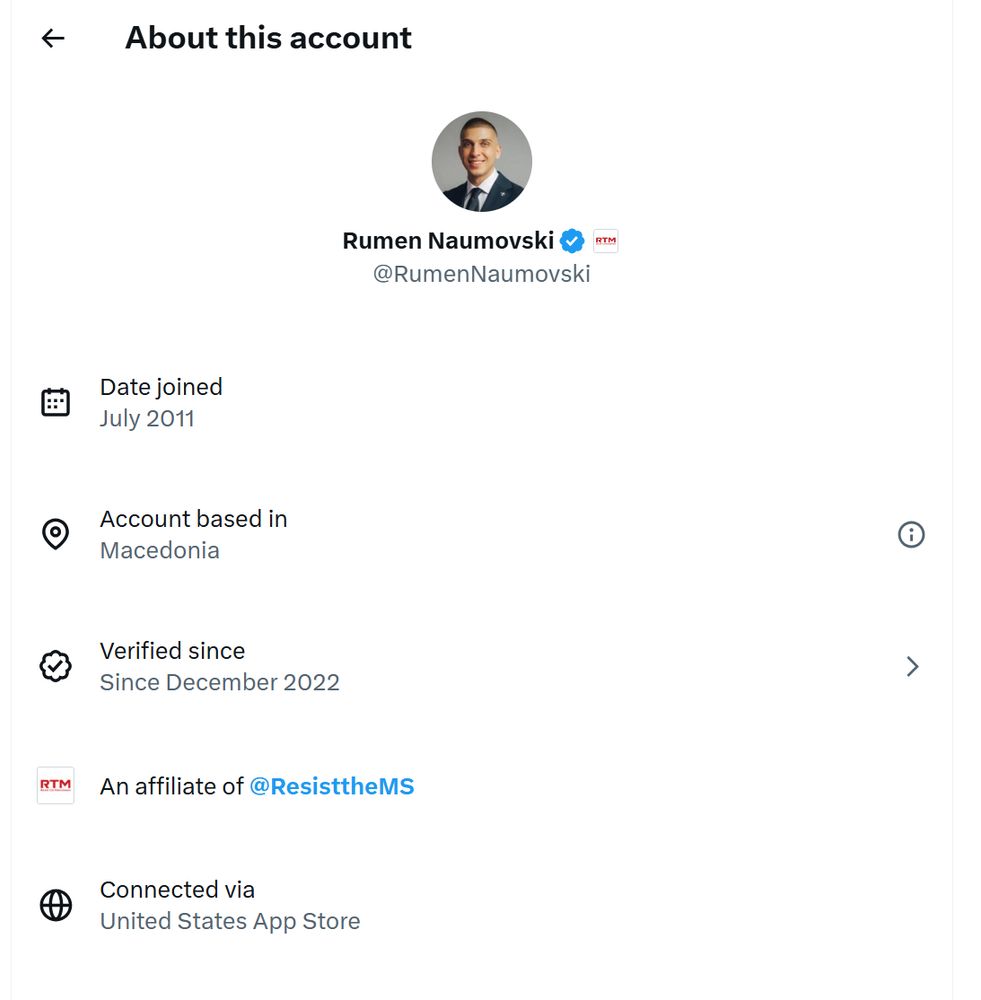Viewport: 981px width, 1000px height.
Task: Expand Verified since details using the chevron
Action: pyautogui.click(x=912, y=667)
